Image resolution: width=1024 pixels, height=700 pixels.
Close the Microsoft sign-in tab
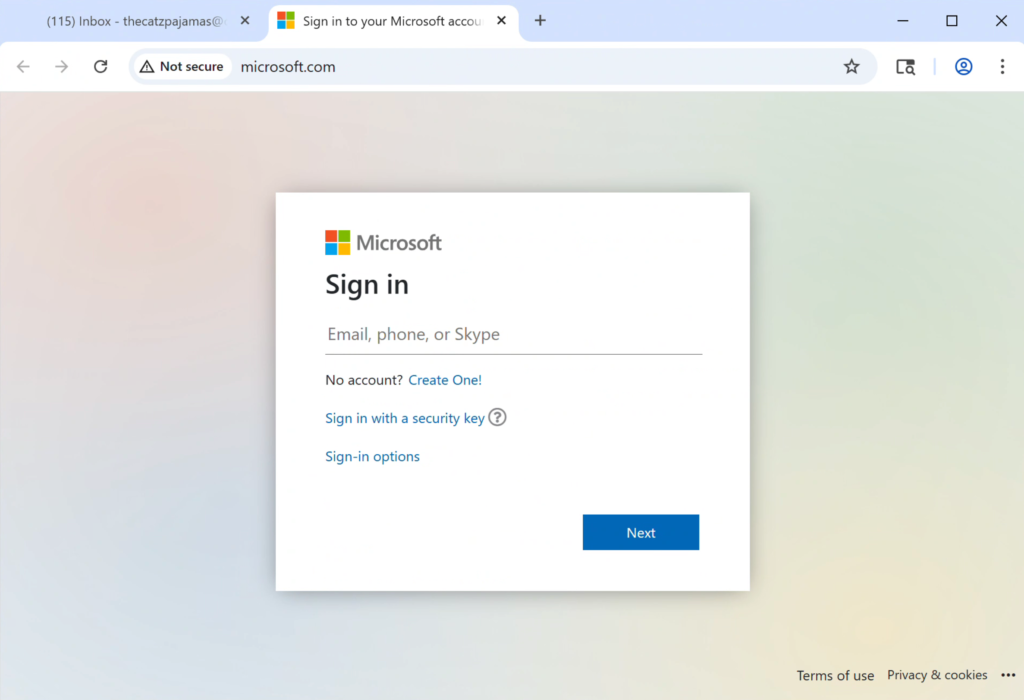[502, 21]
